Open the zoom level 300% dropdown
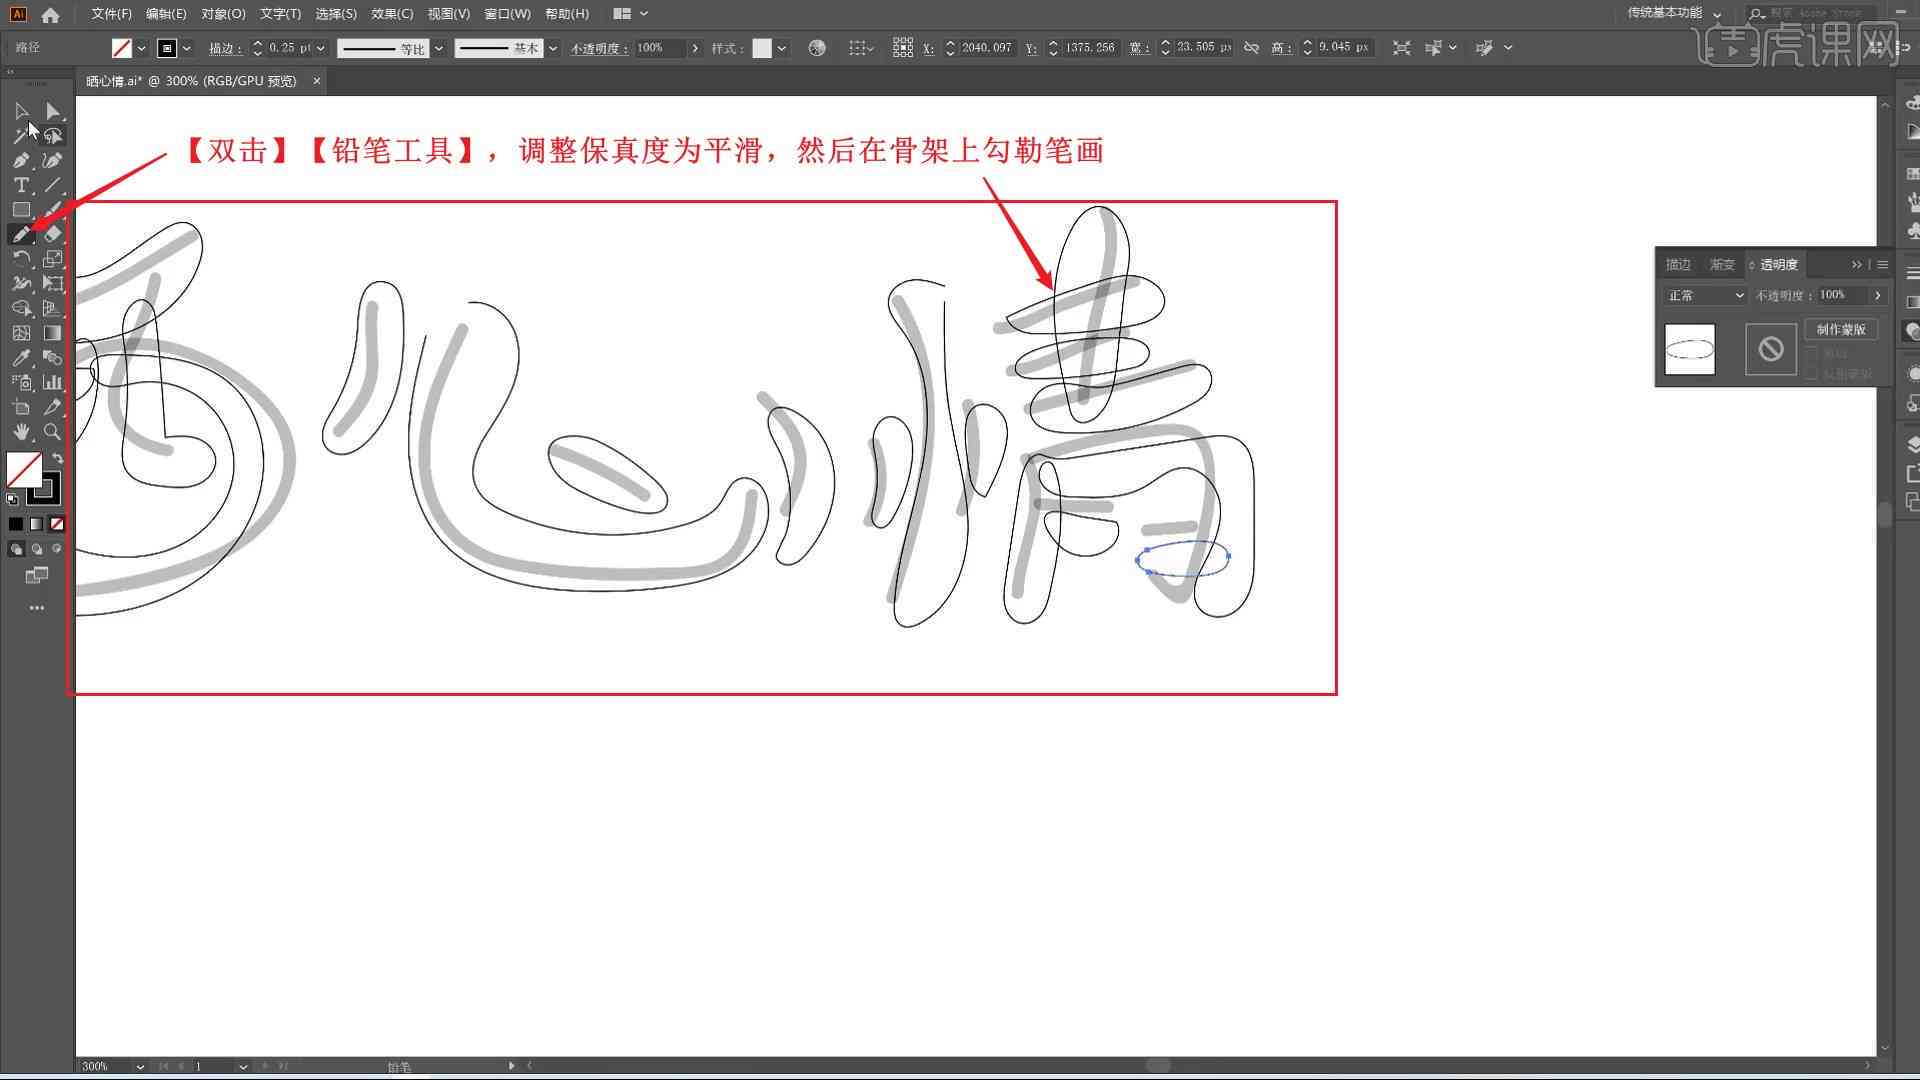This screenshot has width=1920, height=1080. [x=140, y=1067]
